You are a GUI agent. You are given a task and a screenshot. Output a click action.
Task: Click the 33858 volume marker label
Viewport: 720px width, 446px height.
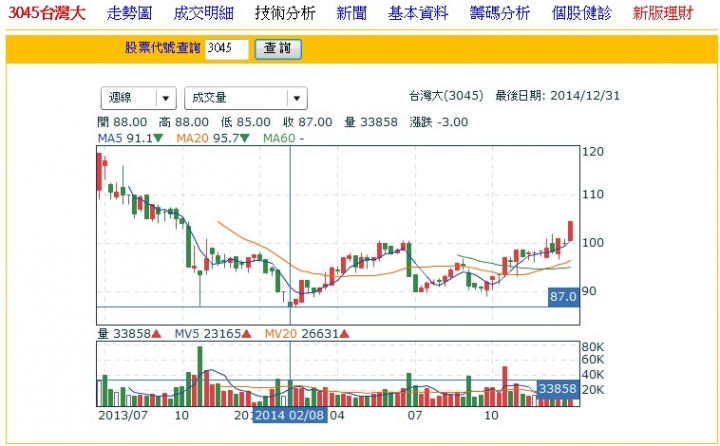coord(557,389)
